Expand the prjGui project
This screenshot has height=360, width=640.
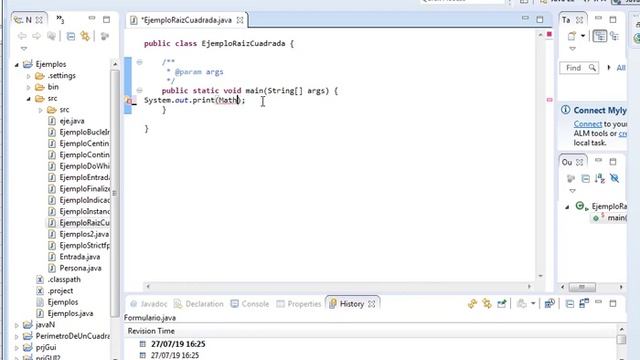(x=17, y=348)
